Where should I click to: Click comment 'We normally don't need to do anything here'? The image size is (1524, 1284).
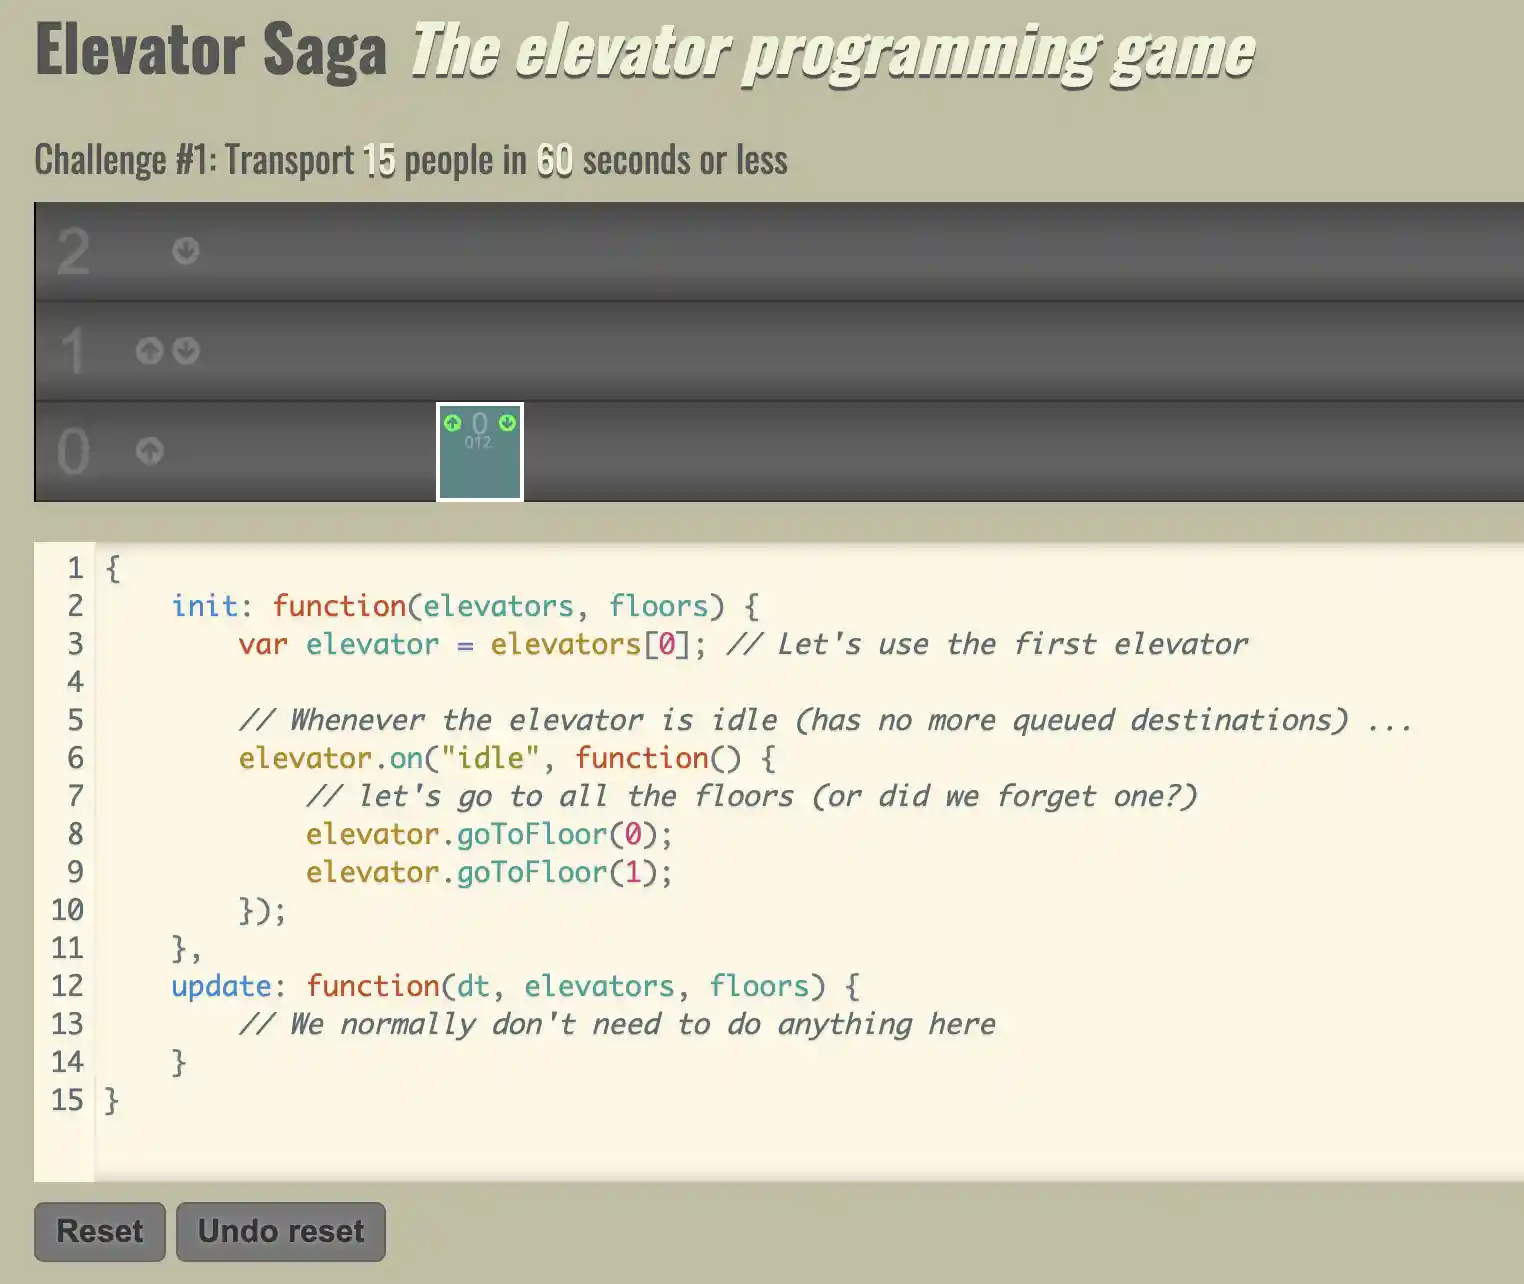(x=617, y=1024)
